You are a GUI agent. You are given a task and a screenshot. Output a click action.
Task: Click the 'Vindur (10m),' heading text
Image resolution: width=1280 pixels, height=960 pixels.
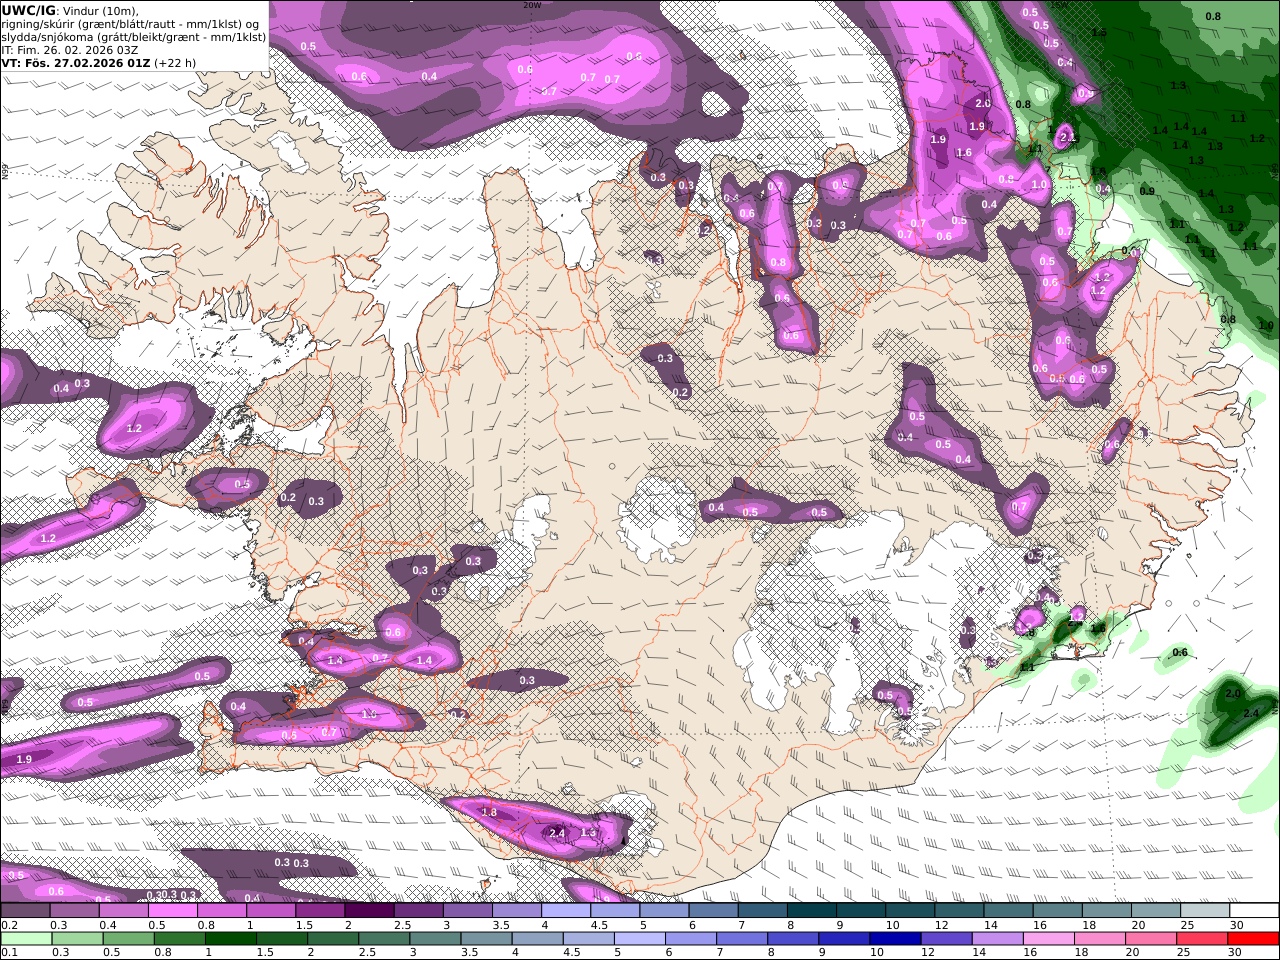coord(101,10)
